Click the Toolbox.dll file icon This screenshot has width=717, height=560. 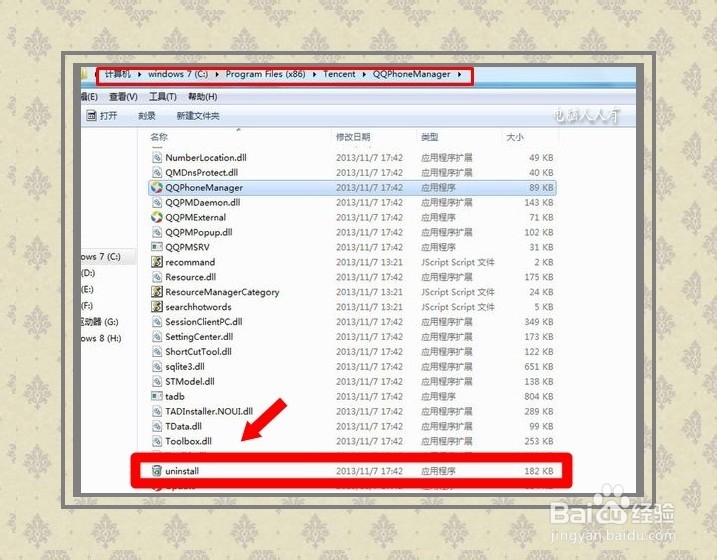point(157,441)
